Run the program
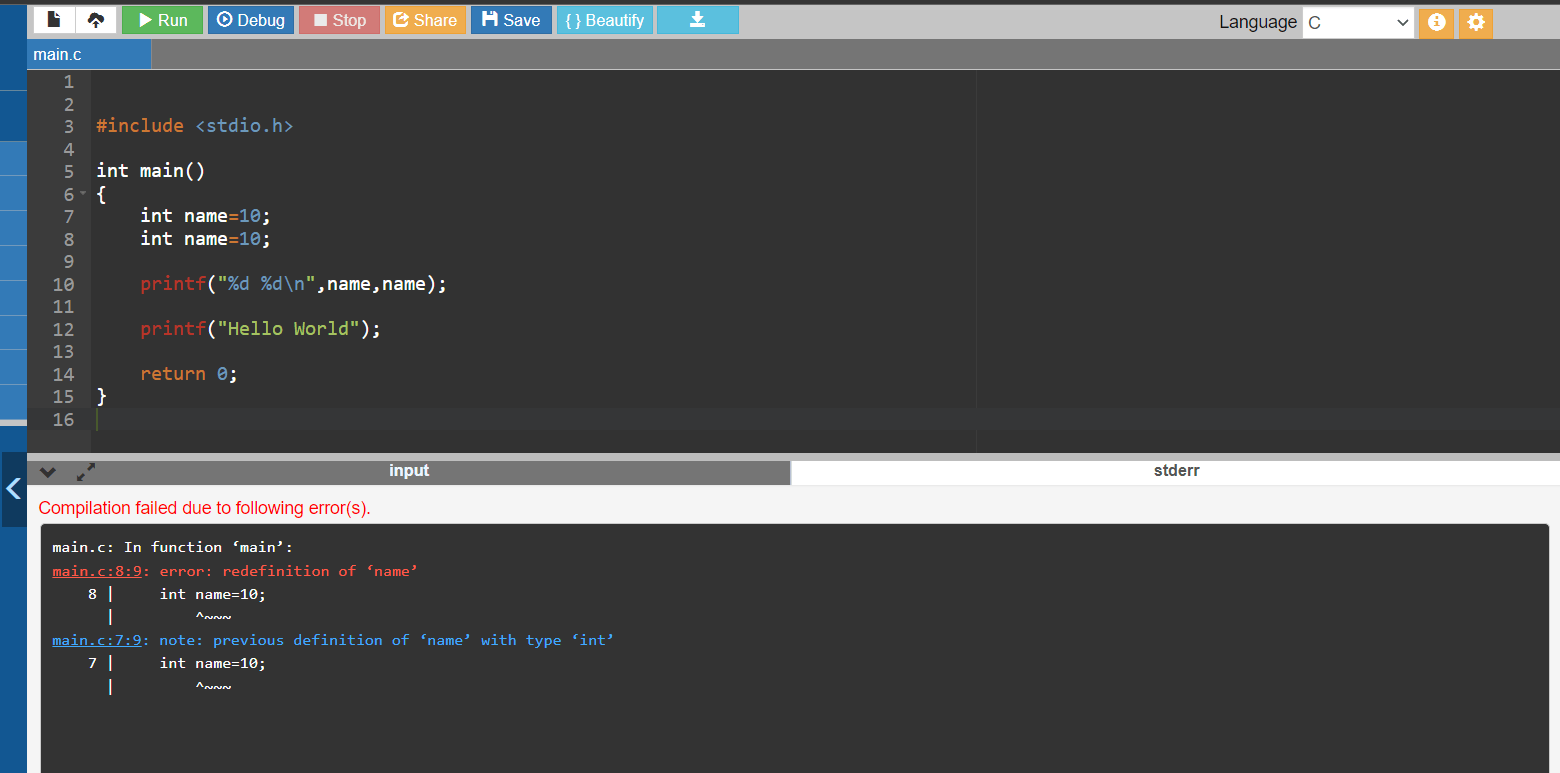The image size is (1560, 773). [162, 20]
